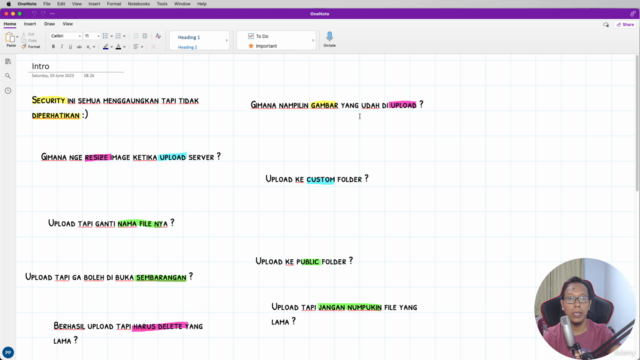
Task: Switch to the Draw ribbon tab
Action: pos(49,24)
